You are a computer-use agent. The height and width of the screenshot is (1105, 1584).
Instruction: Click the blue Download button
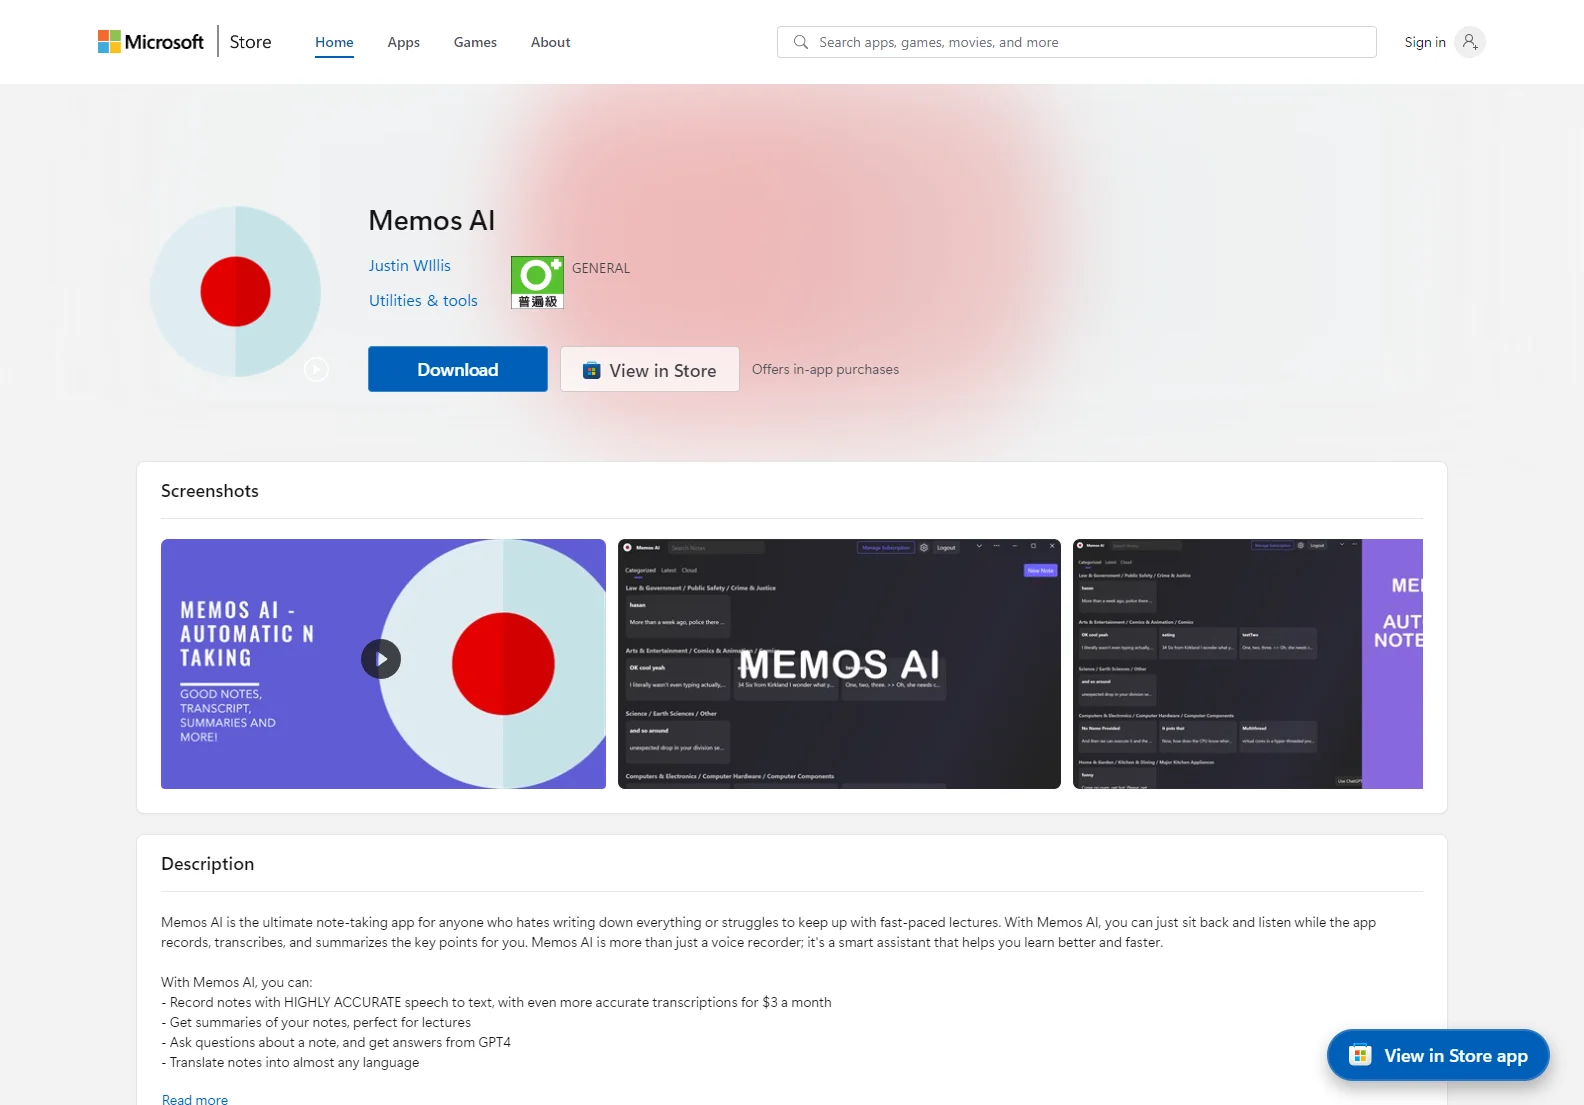point(458,369)
